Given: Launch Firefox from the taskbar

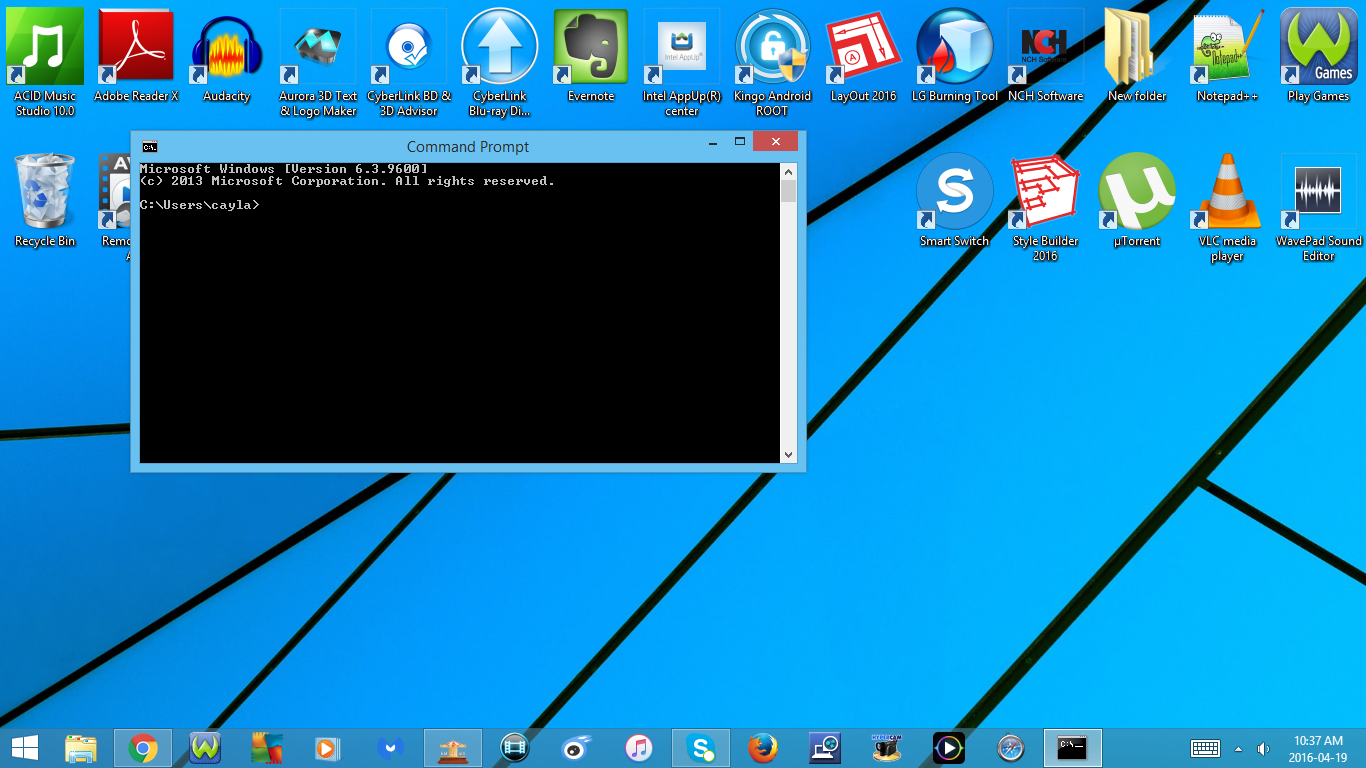Looking at the screenshot, I should click(763, 748).
